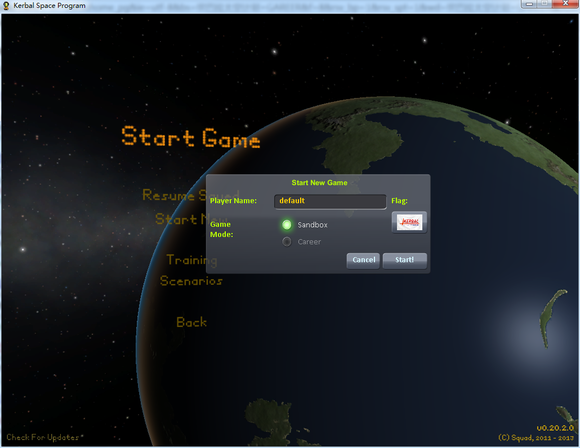Image resolution: width=580 pixels, height=448 pixels.
Task: Select the Sandbox game mode radio button
Action: coord(287,225)
